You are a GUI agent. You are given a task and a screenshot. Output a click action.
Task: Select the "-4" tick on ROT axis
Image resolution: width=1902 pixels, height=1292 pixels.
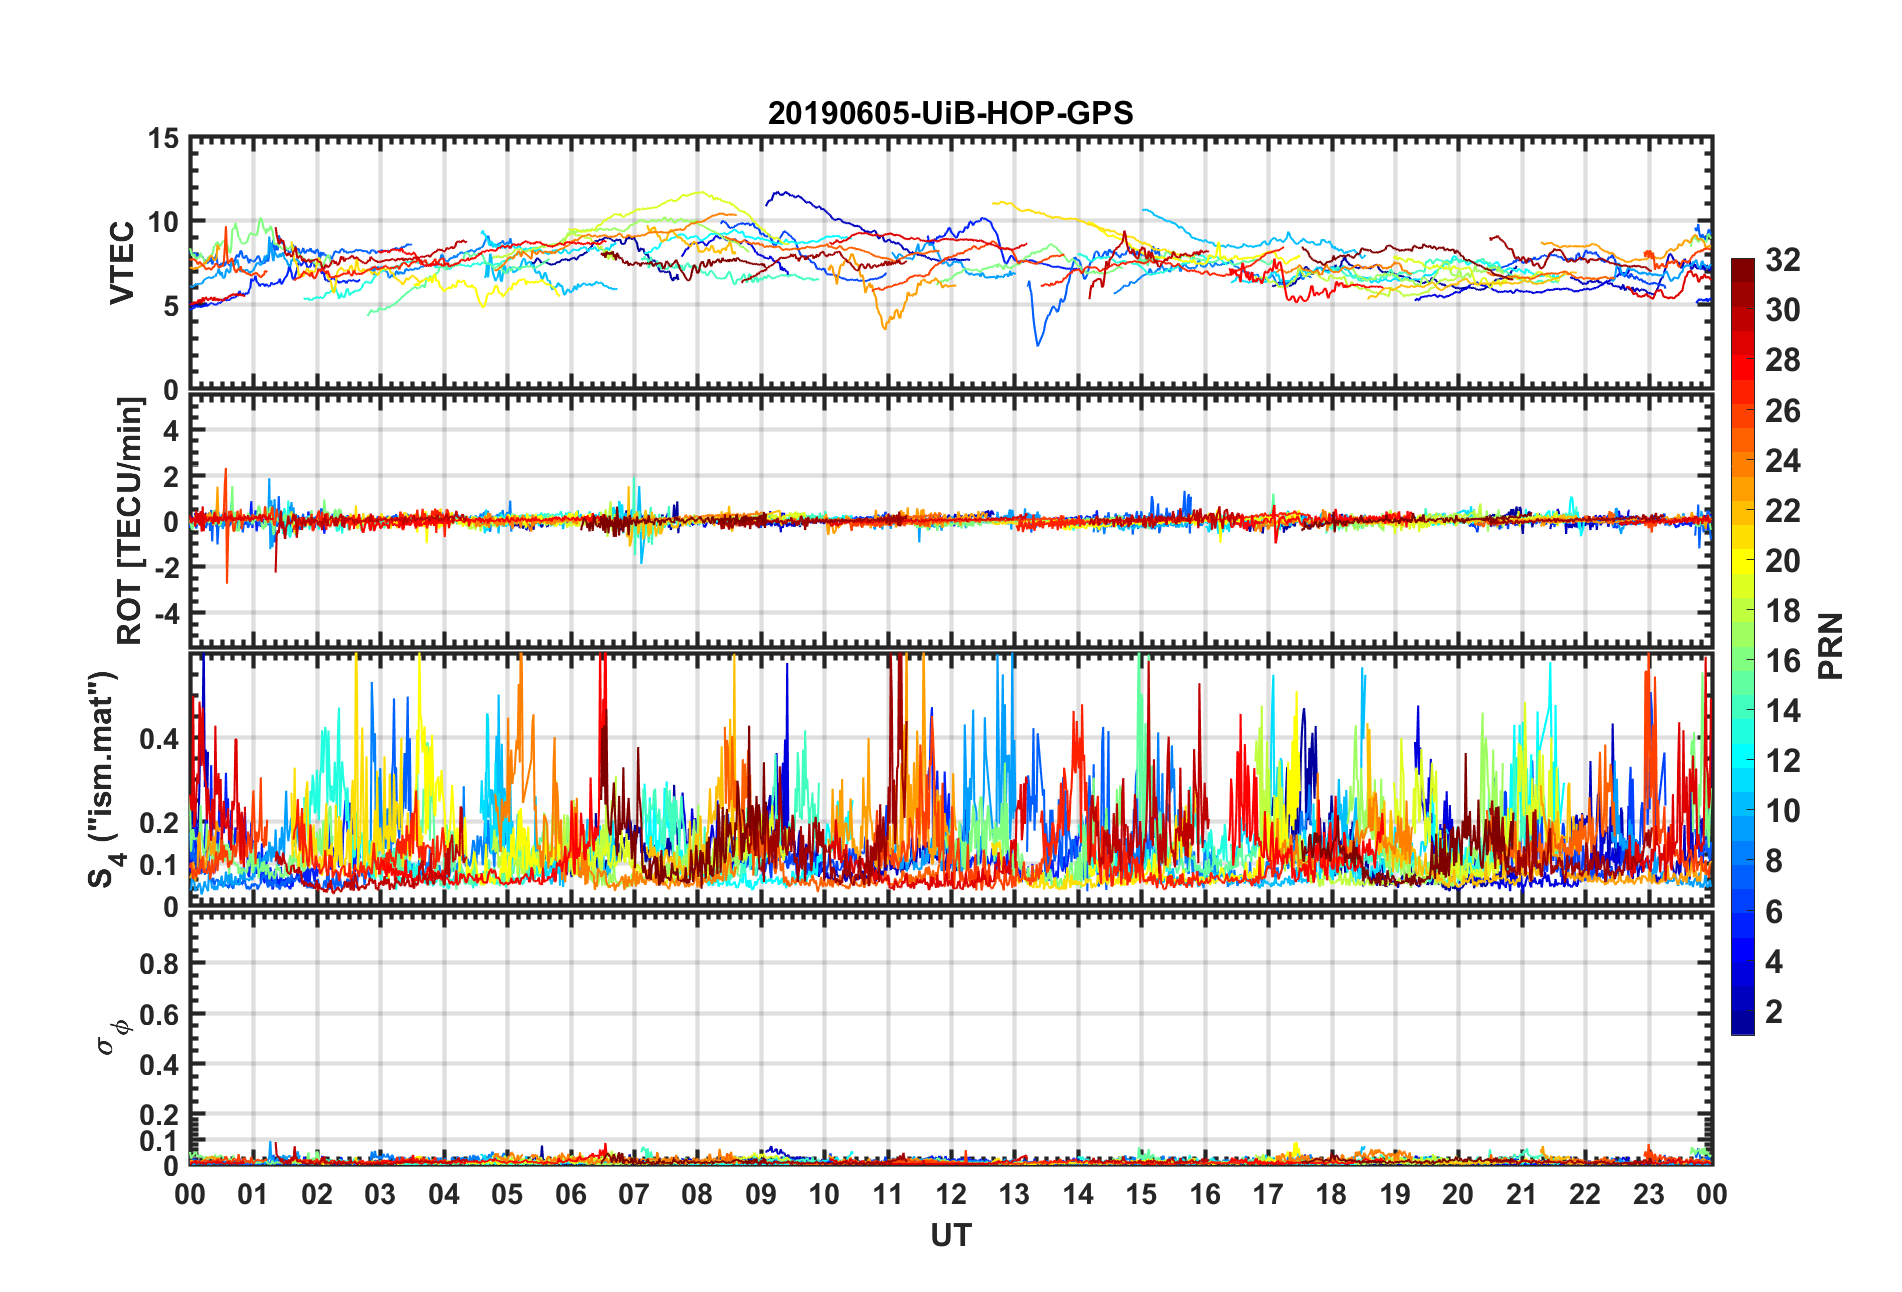coord(167,612)
